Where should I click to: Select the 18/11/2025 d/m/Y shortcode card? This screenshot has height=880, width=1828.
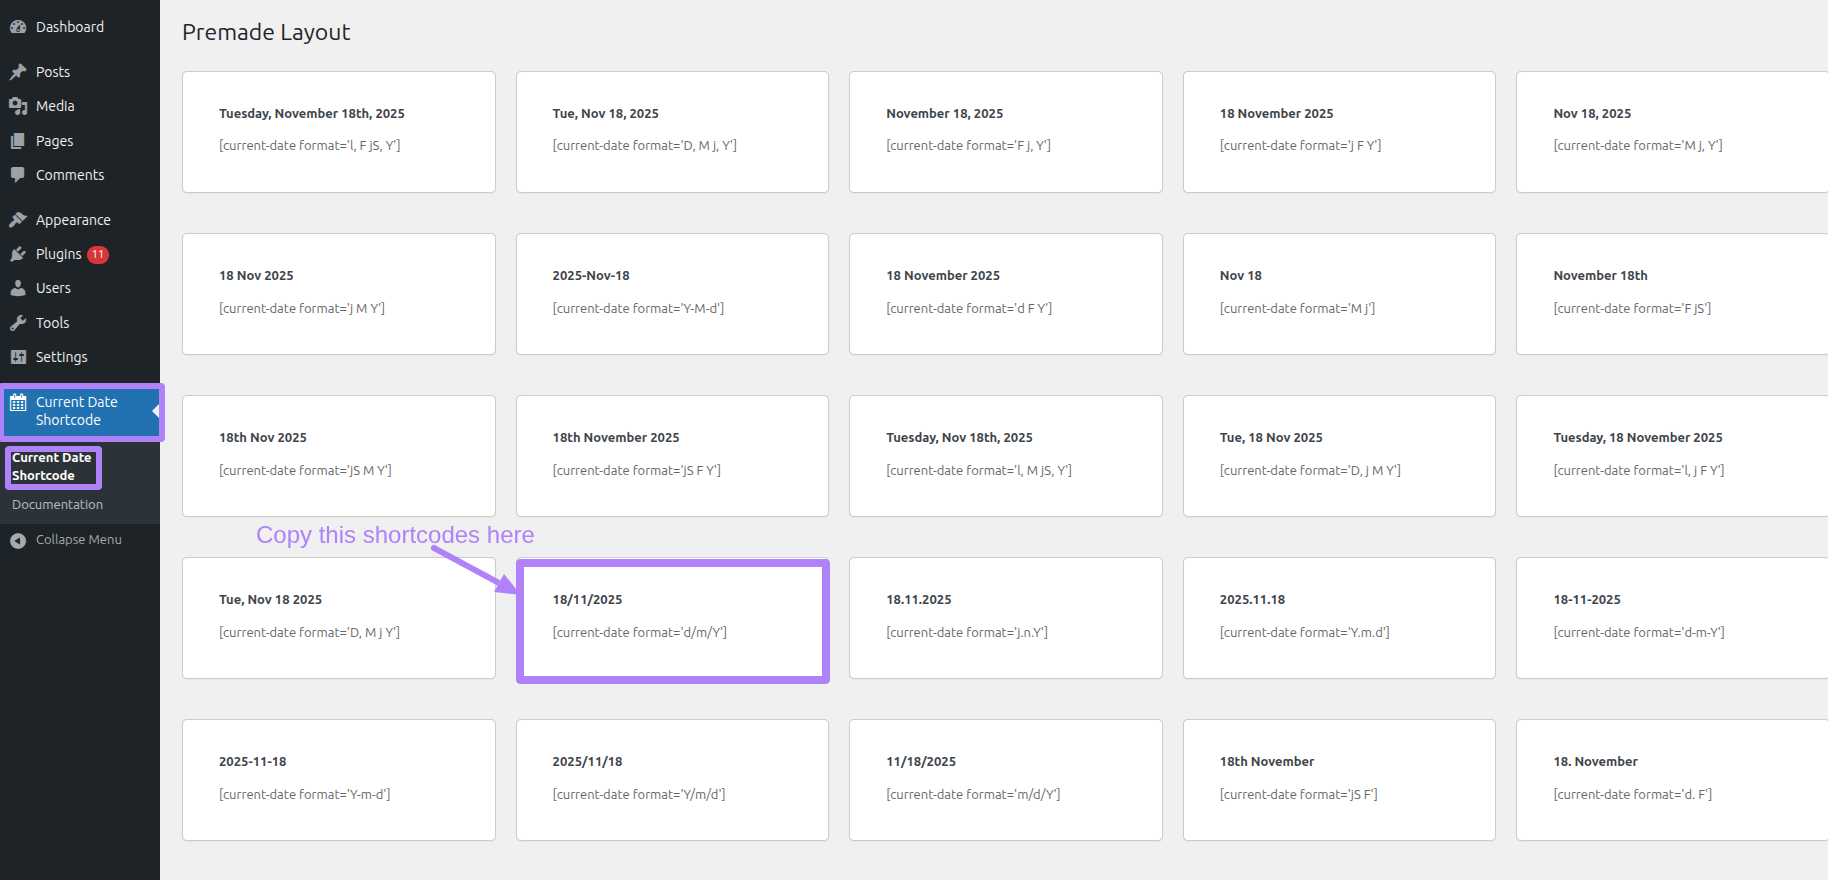pos(672,620)
